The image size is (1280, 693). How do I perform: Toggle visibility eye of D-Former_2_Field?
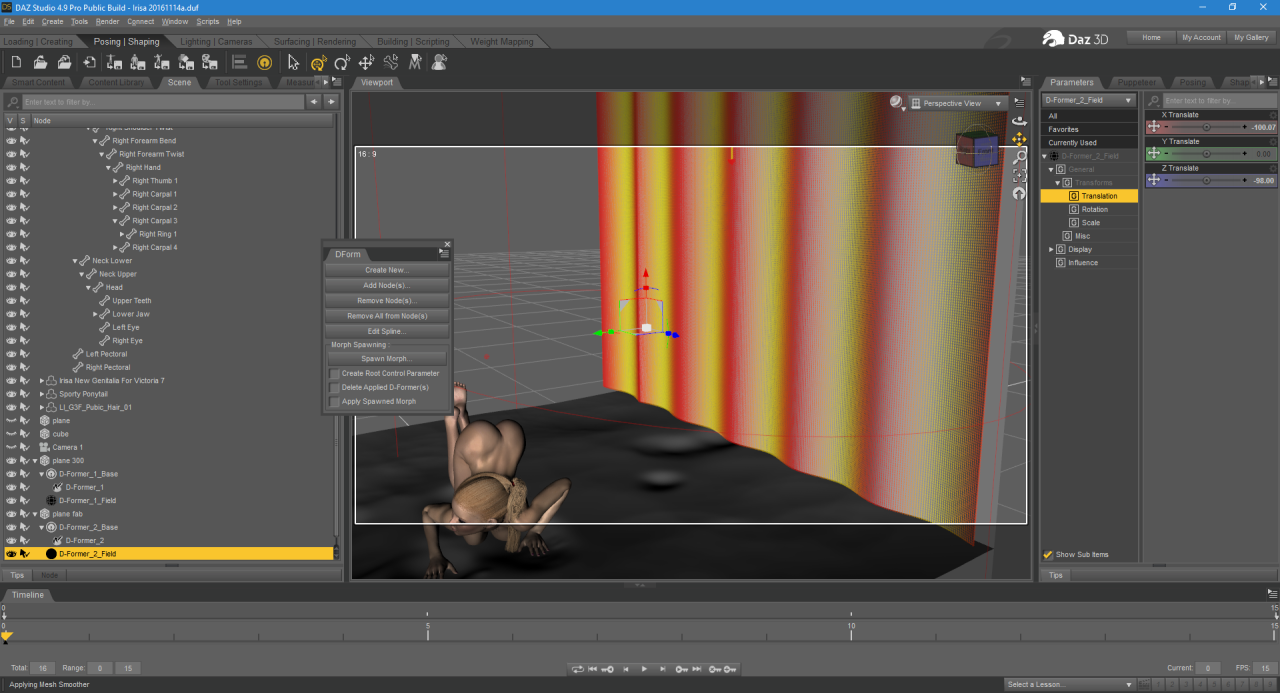tap(12, 553)
